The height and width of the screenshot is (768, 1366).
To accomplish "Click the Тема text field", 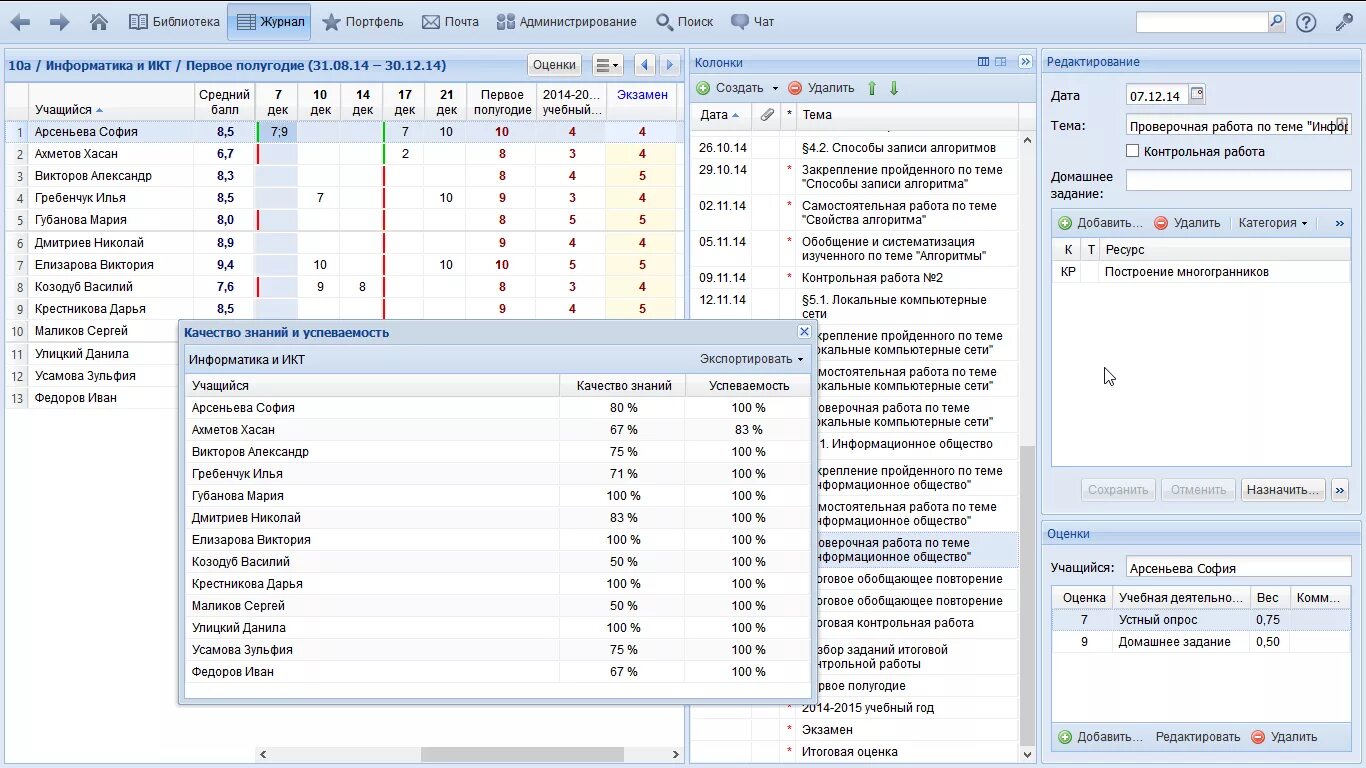I will pos(1238,126).
